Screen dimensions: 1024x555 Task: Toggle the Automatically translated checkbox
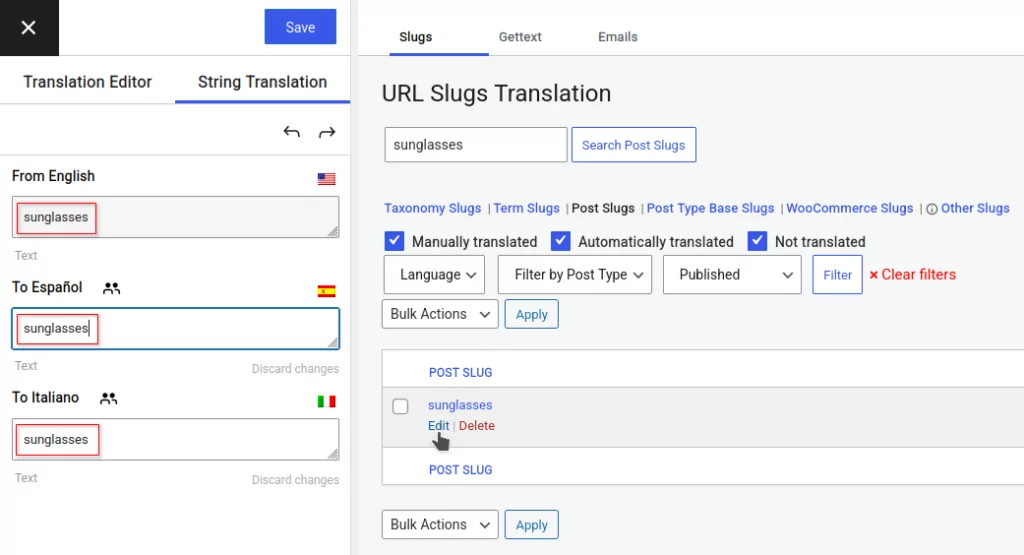[x=560, y=241]
